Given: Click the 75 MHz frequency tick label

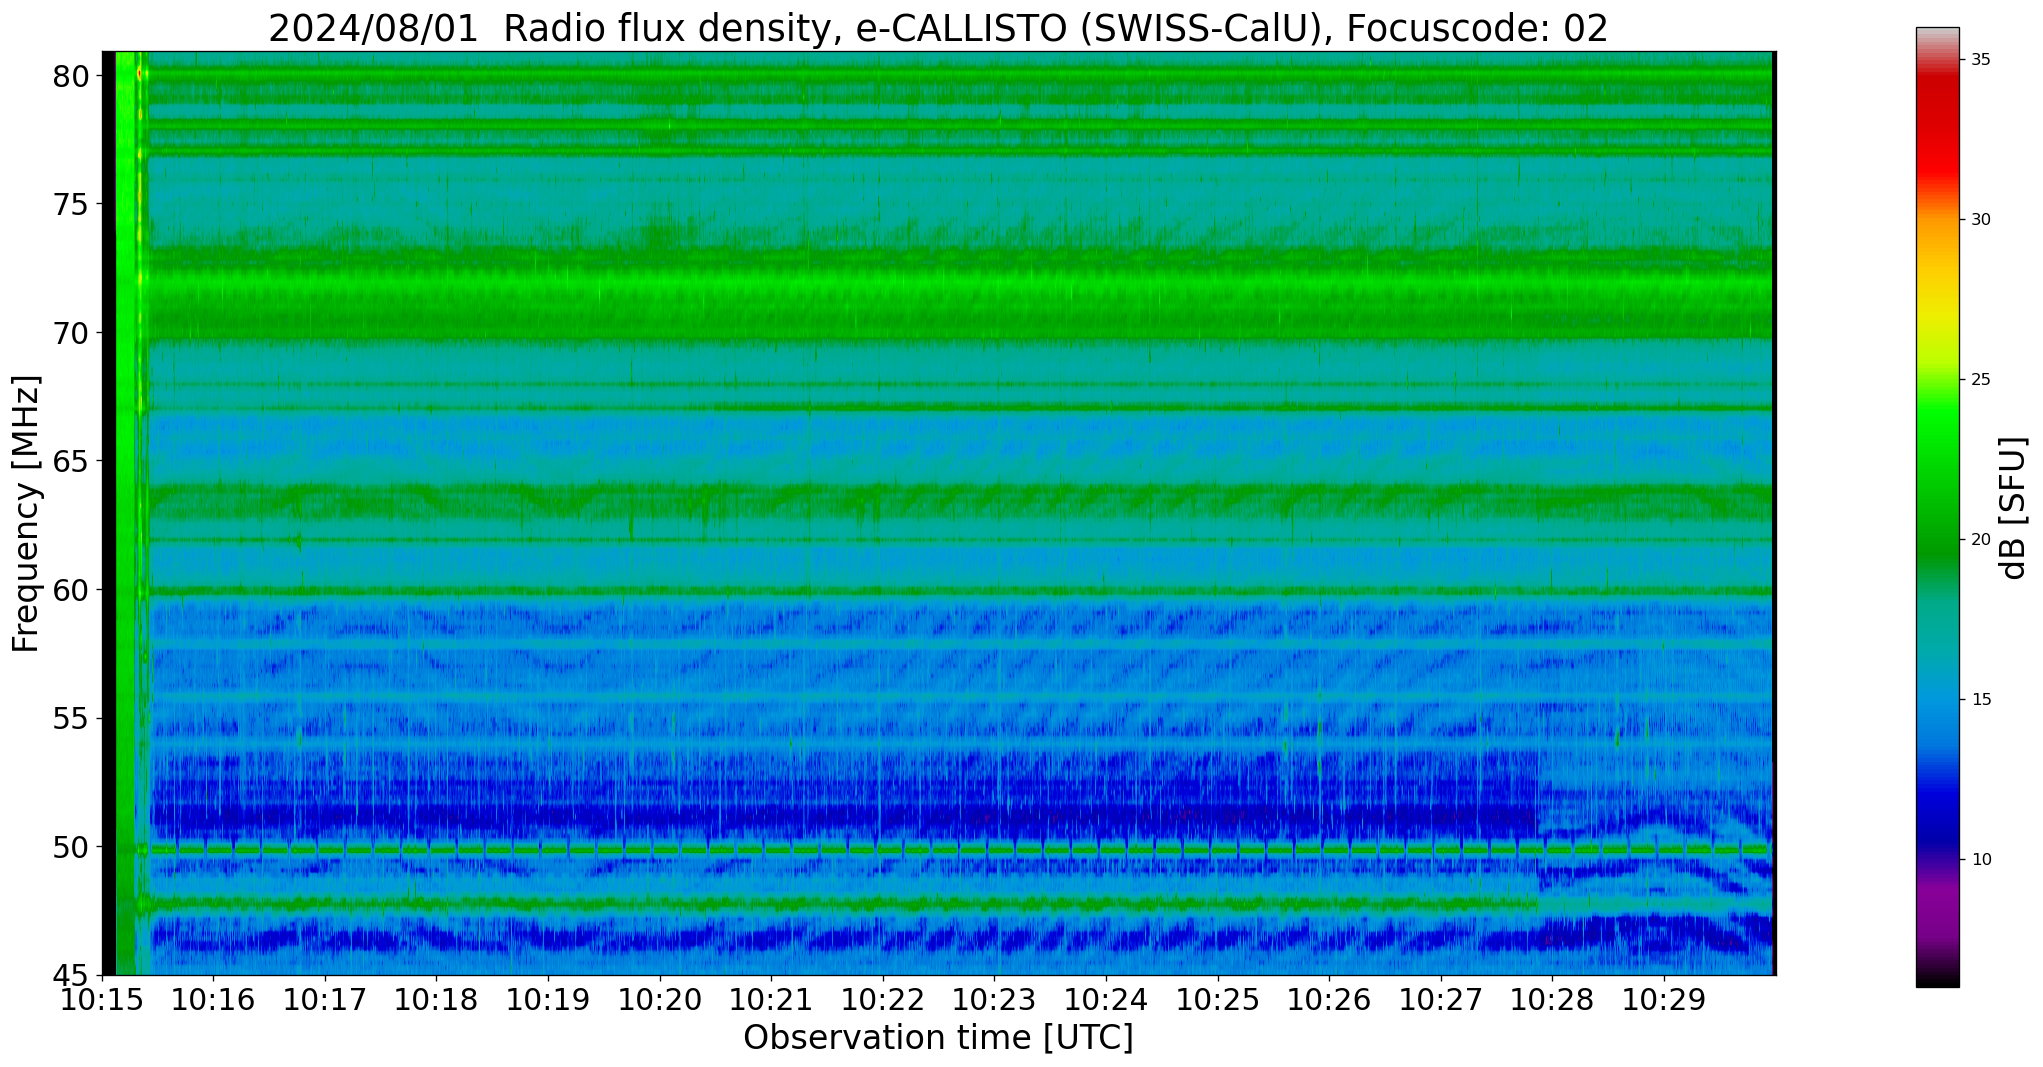Looking at the screenshot, I should (x=70, y=205).
